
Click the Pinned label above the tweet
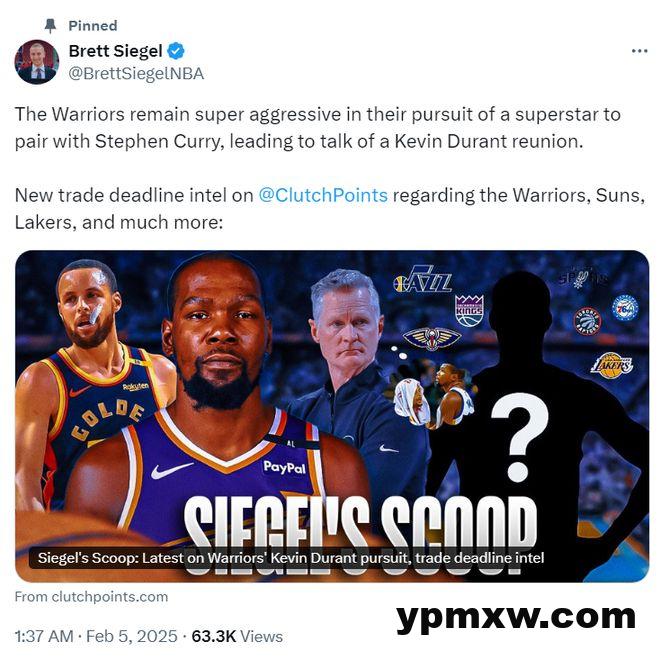pyautogui.click(x=93, y=26)
